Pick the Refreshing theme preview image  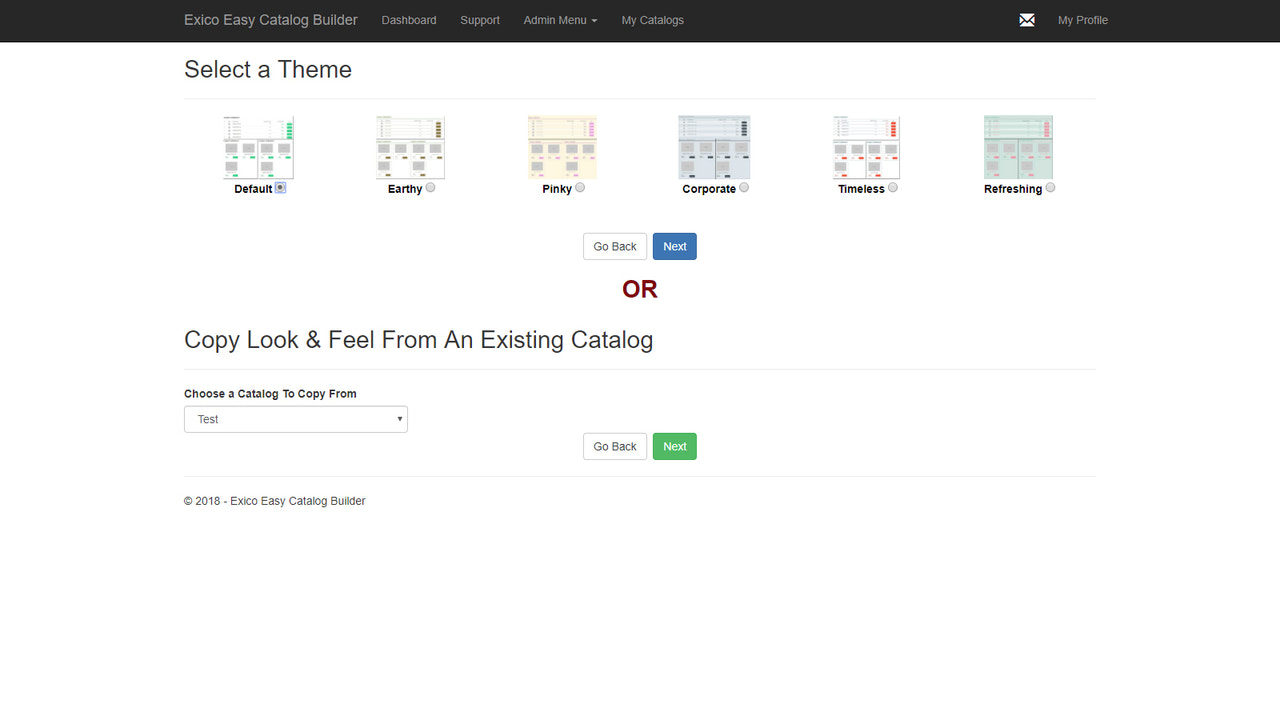pos(1018,148)
